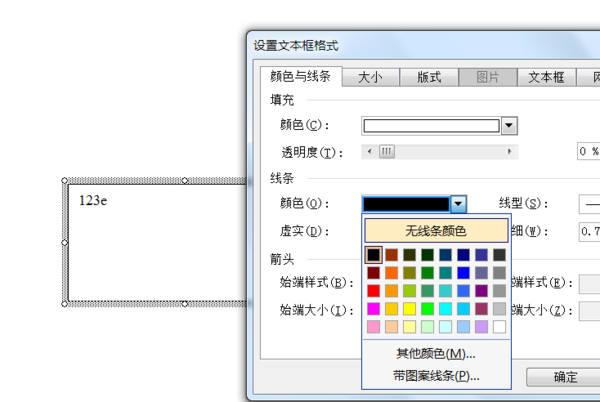Pick the blue-gray swatch in the second row
This screenshot has height=402, width=600.
[x=481, y=273]
